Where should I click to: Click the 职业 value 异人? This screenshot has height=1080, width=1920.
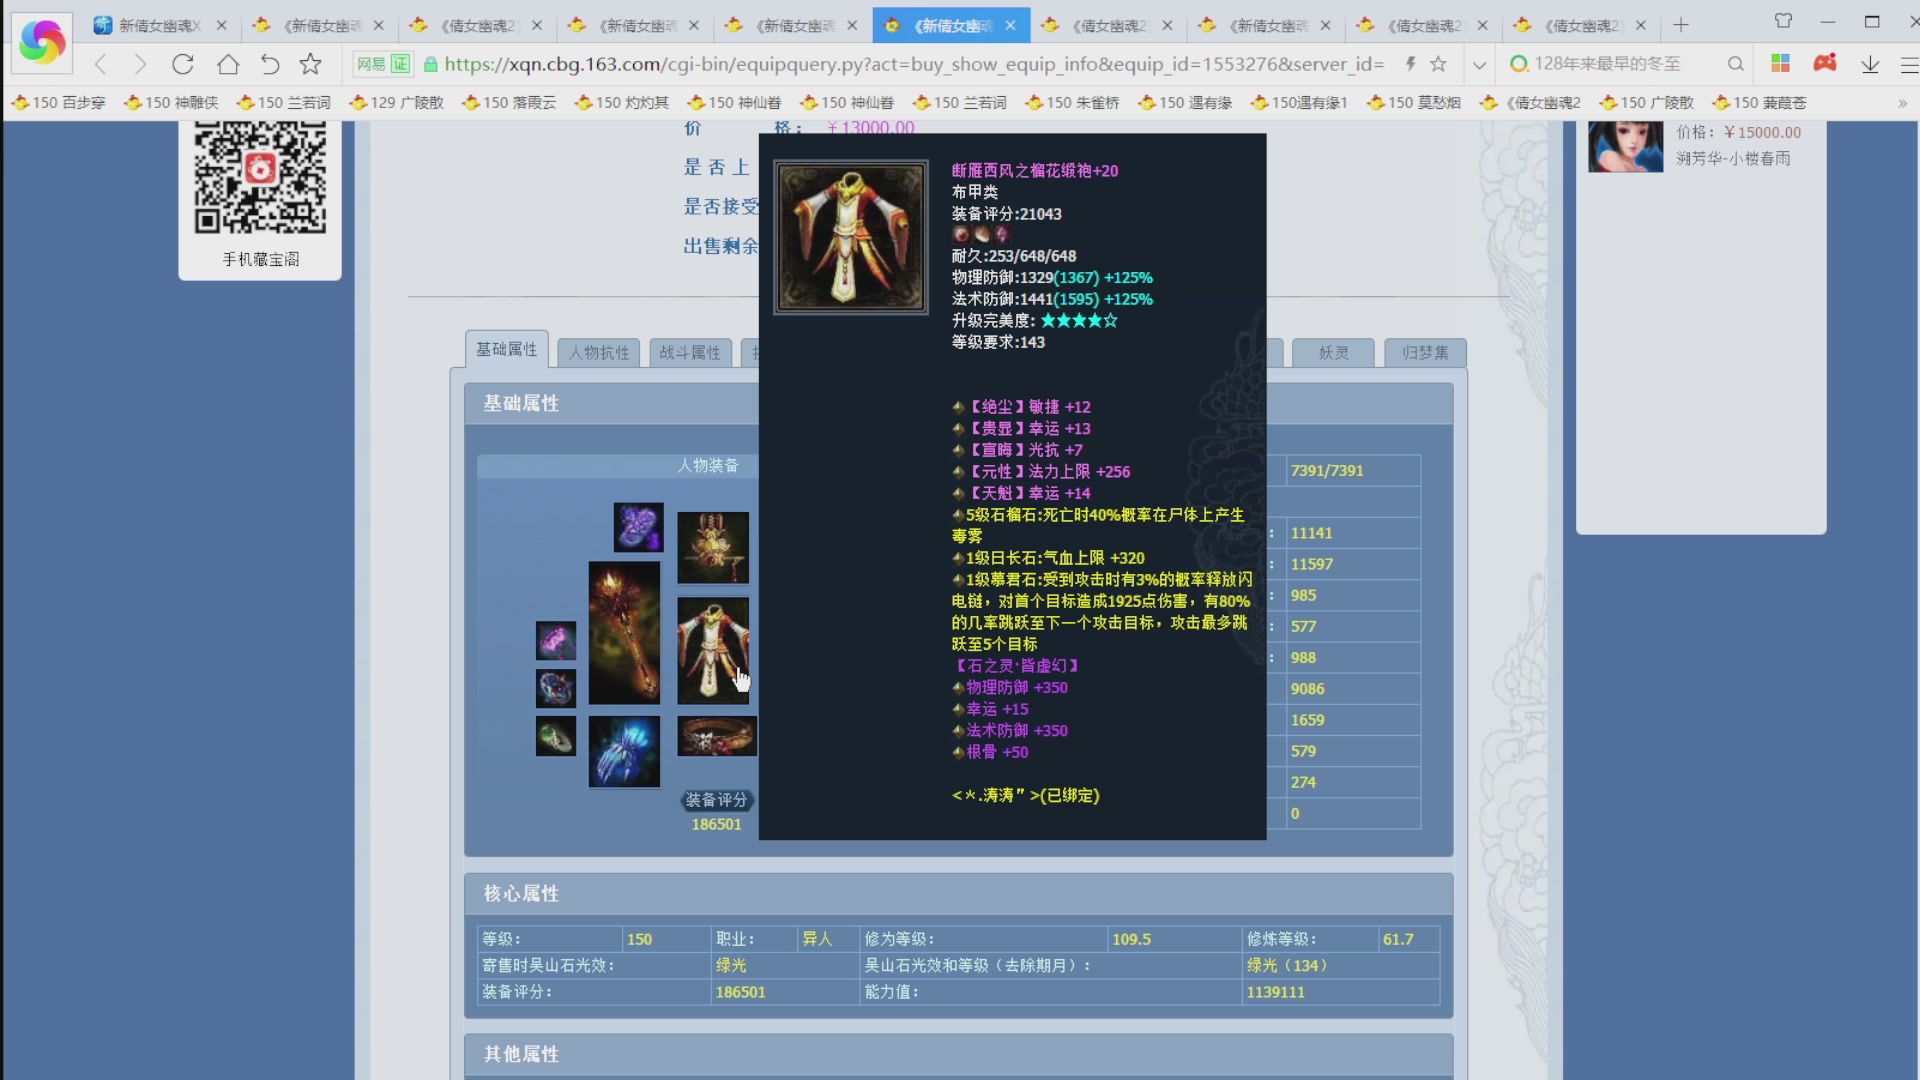(817, 939)
